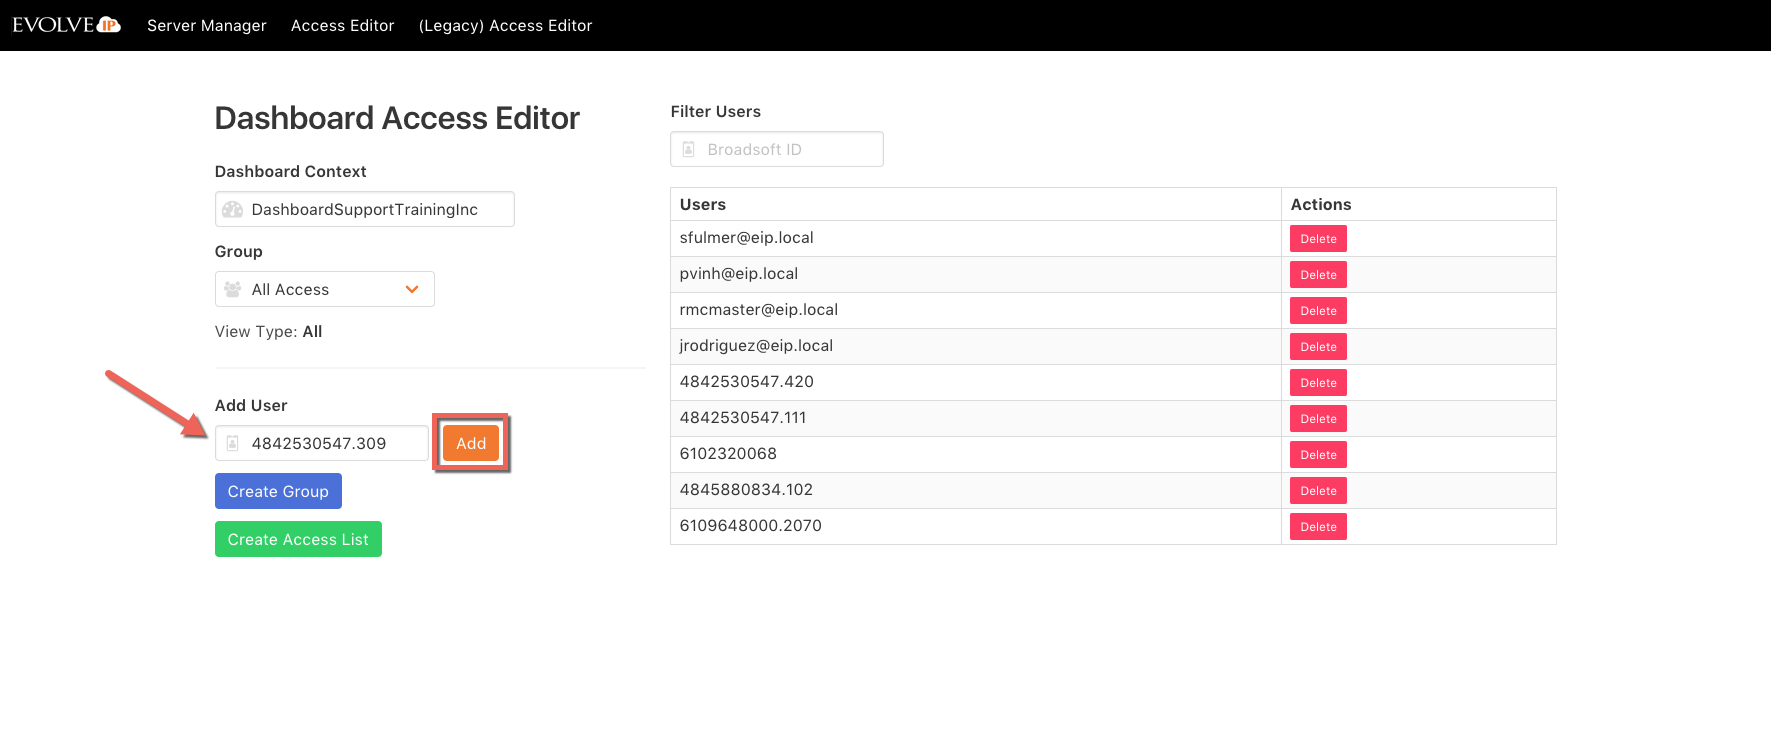
Task: Click the Add User input containing 4842530547.309
Action: tap(330, 444)
